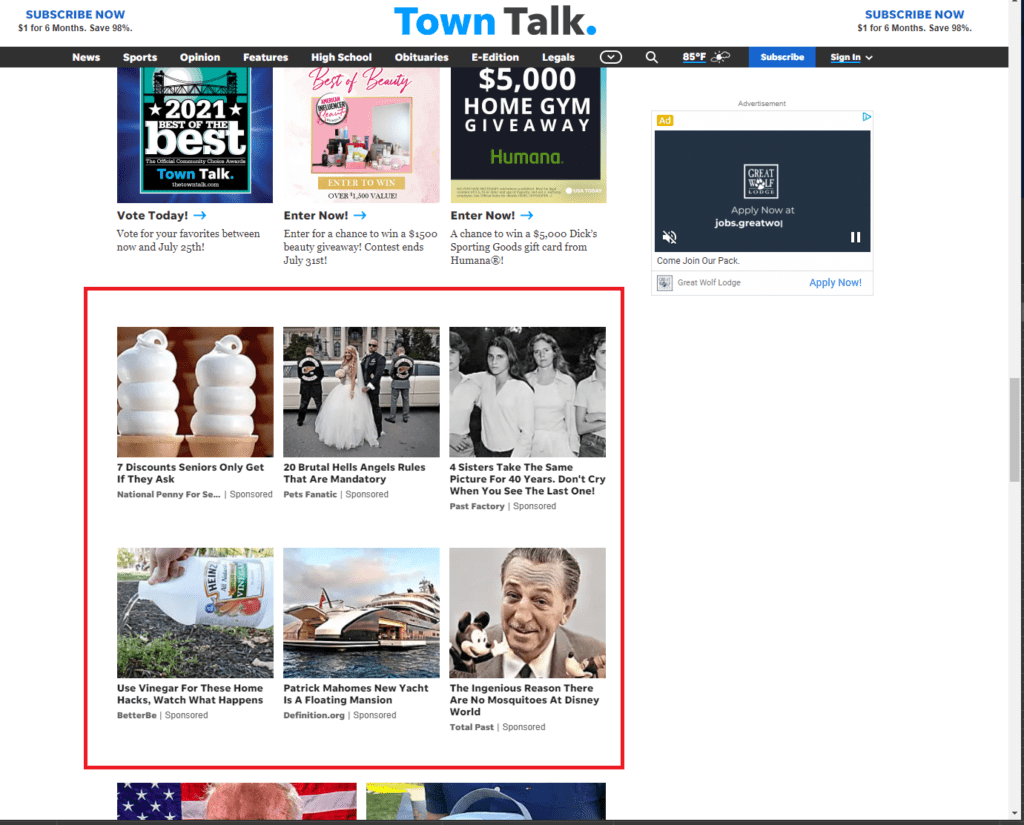Open the Mickey Mouse puppet thumbnail
The image size is (1024, 825).
pyautogui.click(x=528, y=613)
